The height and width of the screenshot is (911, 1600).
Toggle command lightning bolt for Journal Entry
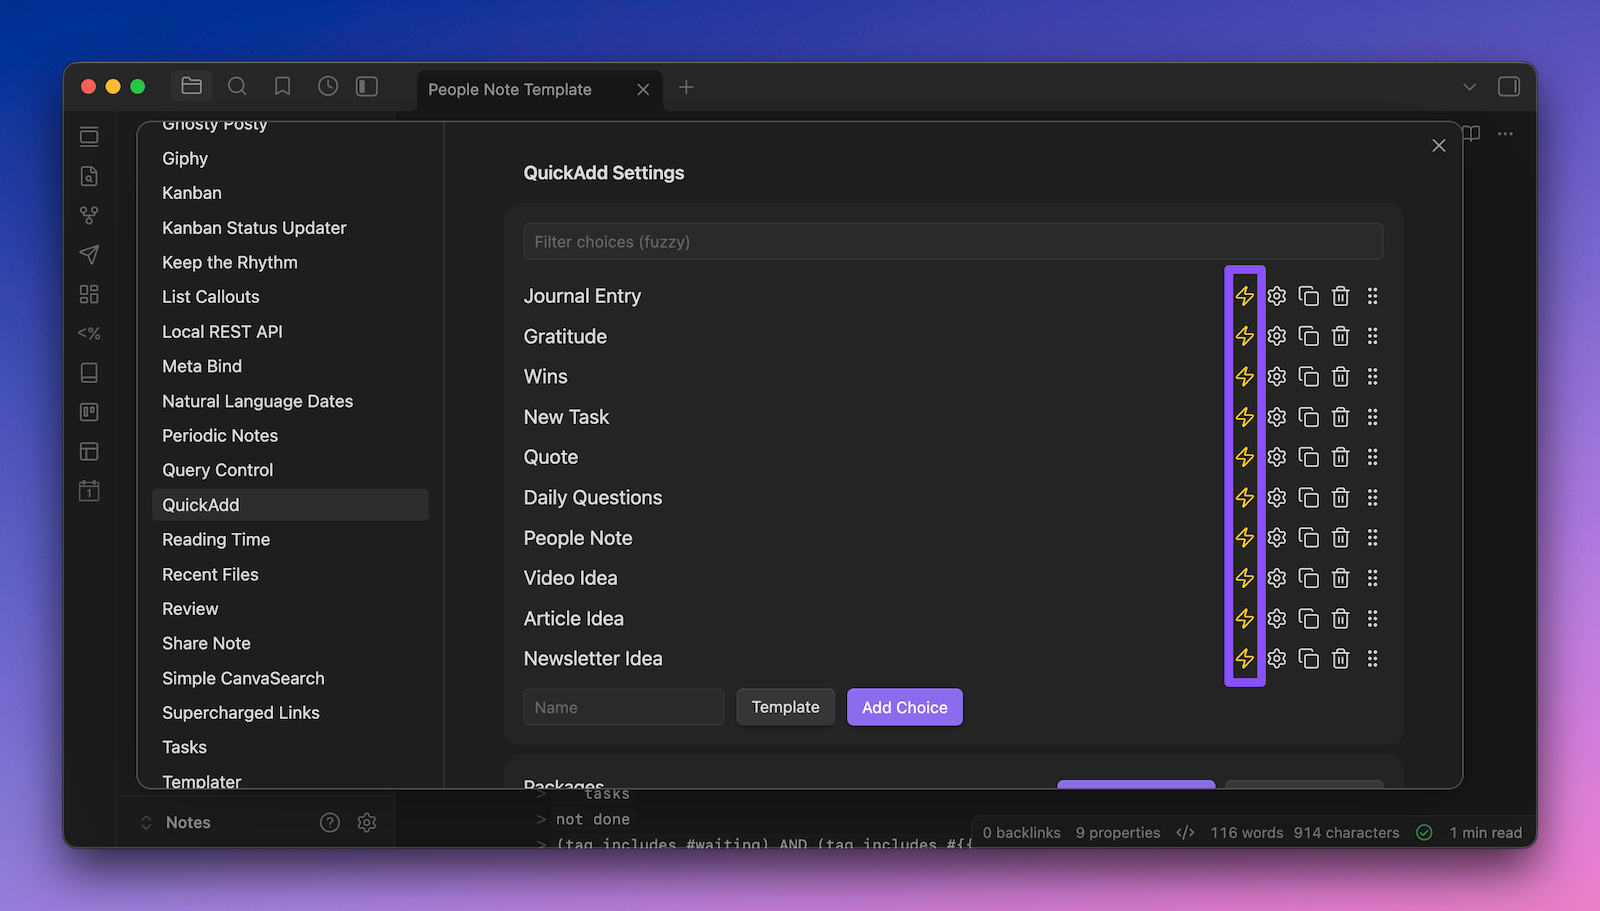point(1244,296)
